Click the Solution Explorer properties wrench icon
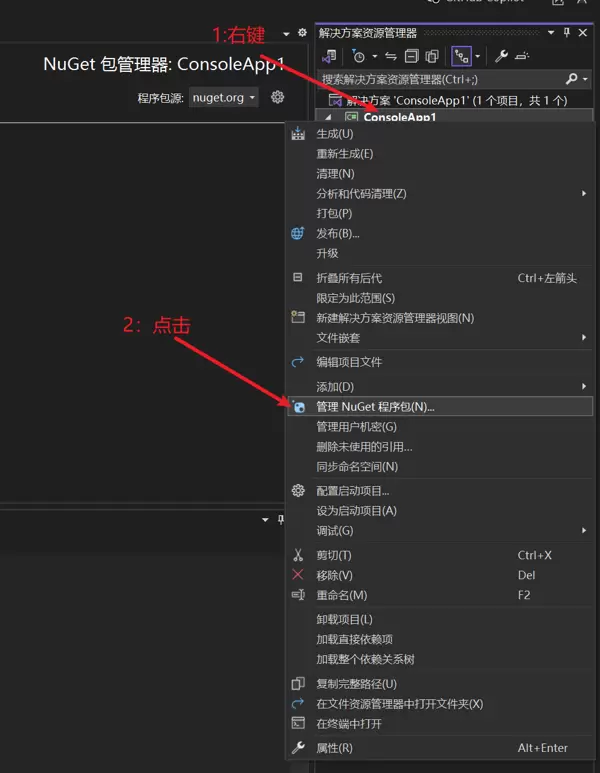 tap(502, 56)
